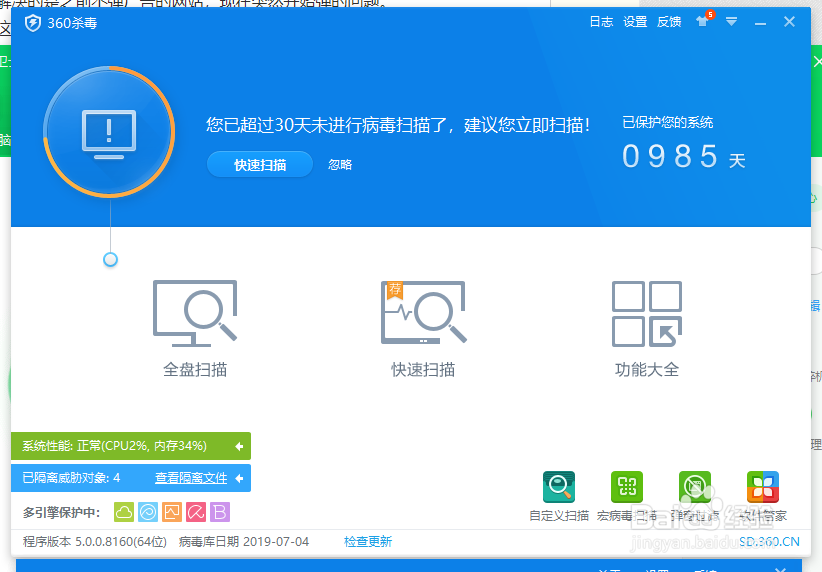
Task: Start the recommended 快速扫描 quick scan icon
Action: (x=424, y=312)
